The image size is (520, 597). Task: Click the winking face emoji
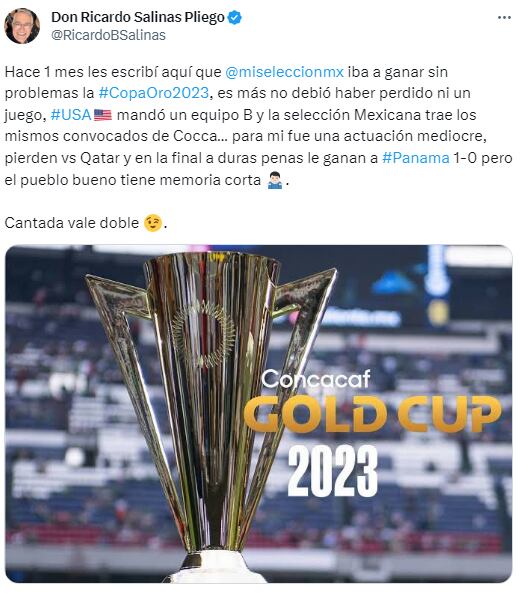click(x=153, y=223)
